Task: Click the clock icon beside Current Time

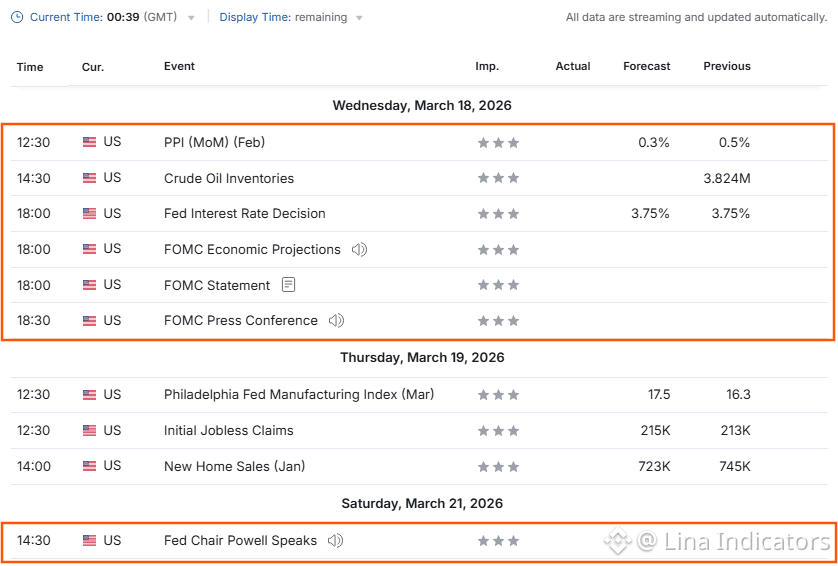Action: pyautogui.click(x=17, y=17)
